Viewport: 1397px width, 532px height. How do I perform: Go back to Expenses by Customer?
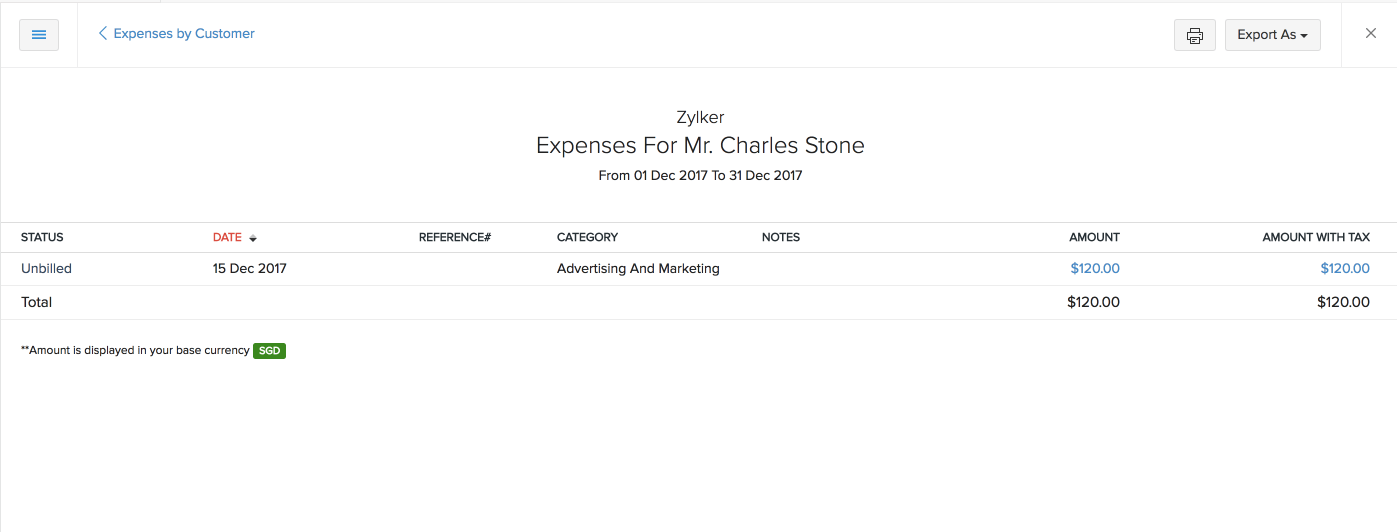pos(184,34)
